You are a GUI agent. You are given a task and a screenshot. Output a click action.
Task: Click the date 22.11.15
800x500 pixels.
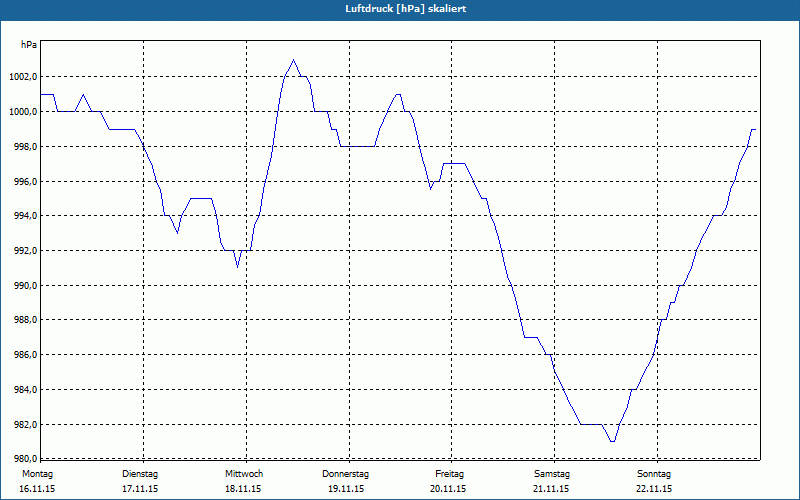click(654, 489)
